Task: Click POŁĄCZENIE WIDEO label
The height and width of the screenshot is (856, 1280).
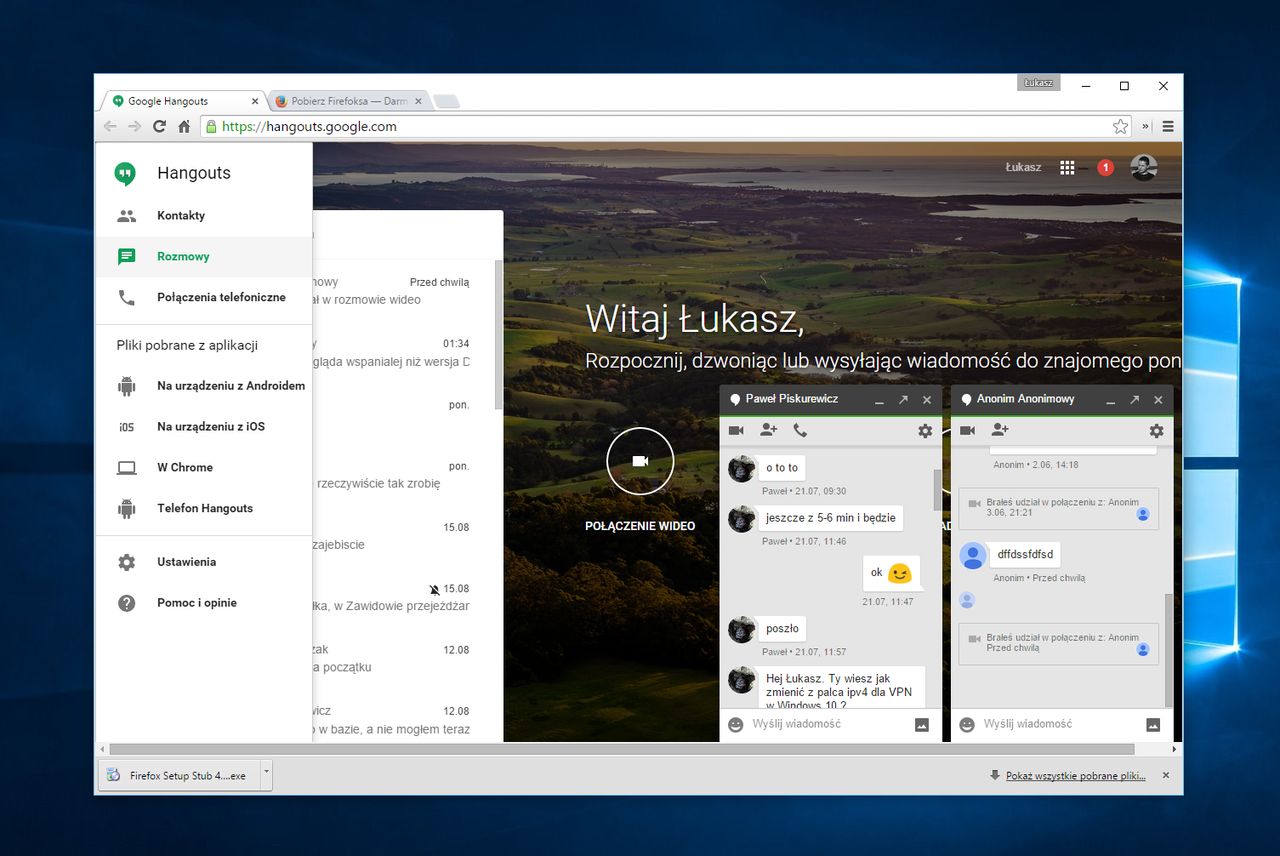Action: [x=640, y=526]
